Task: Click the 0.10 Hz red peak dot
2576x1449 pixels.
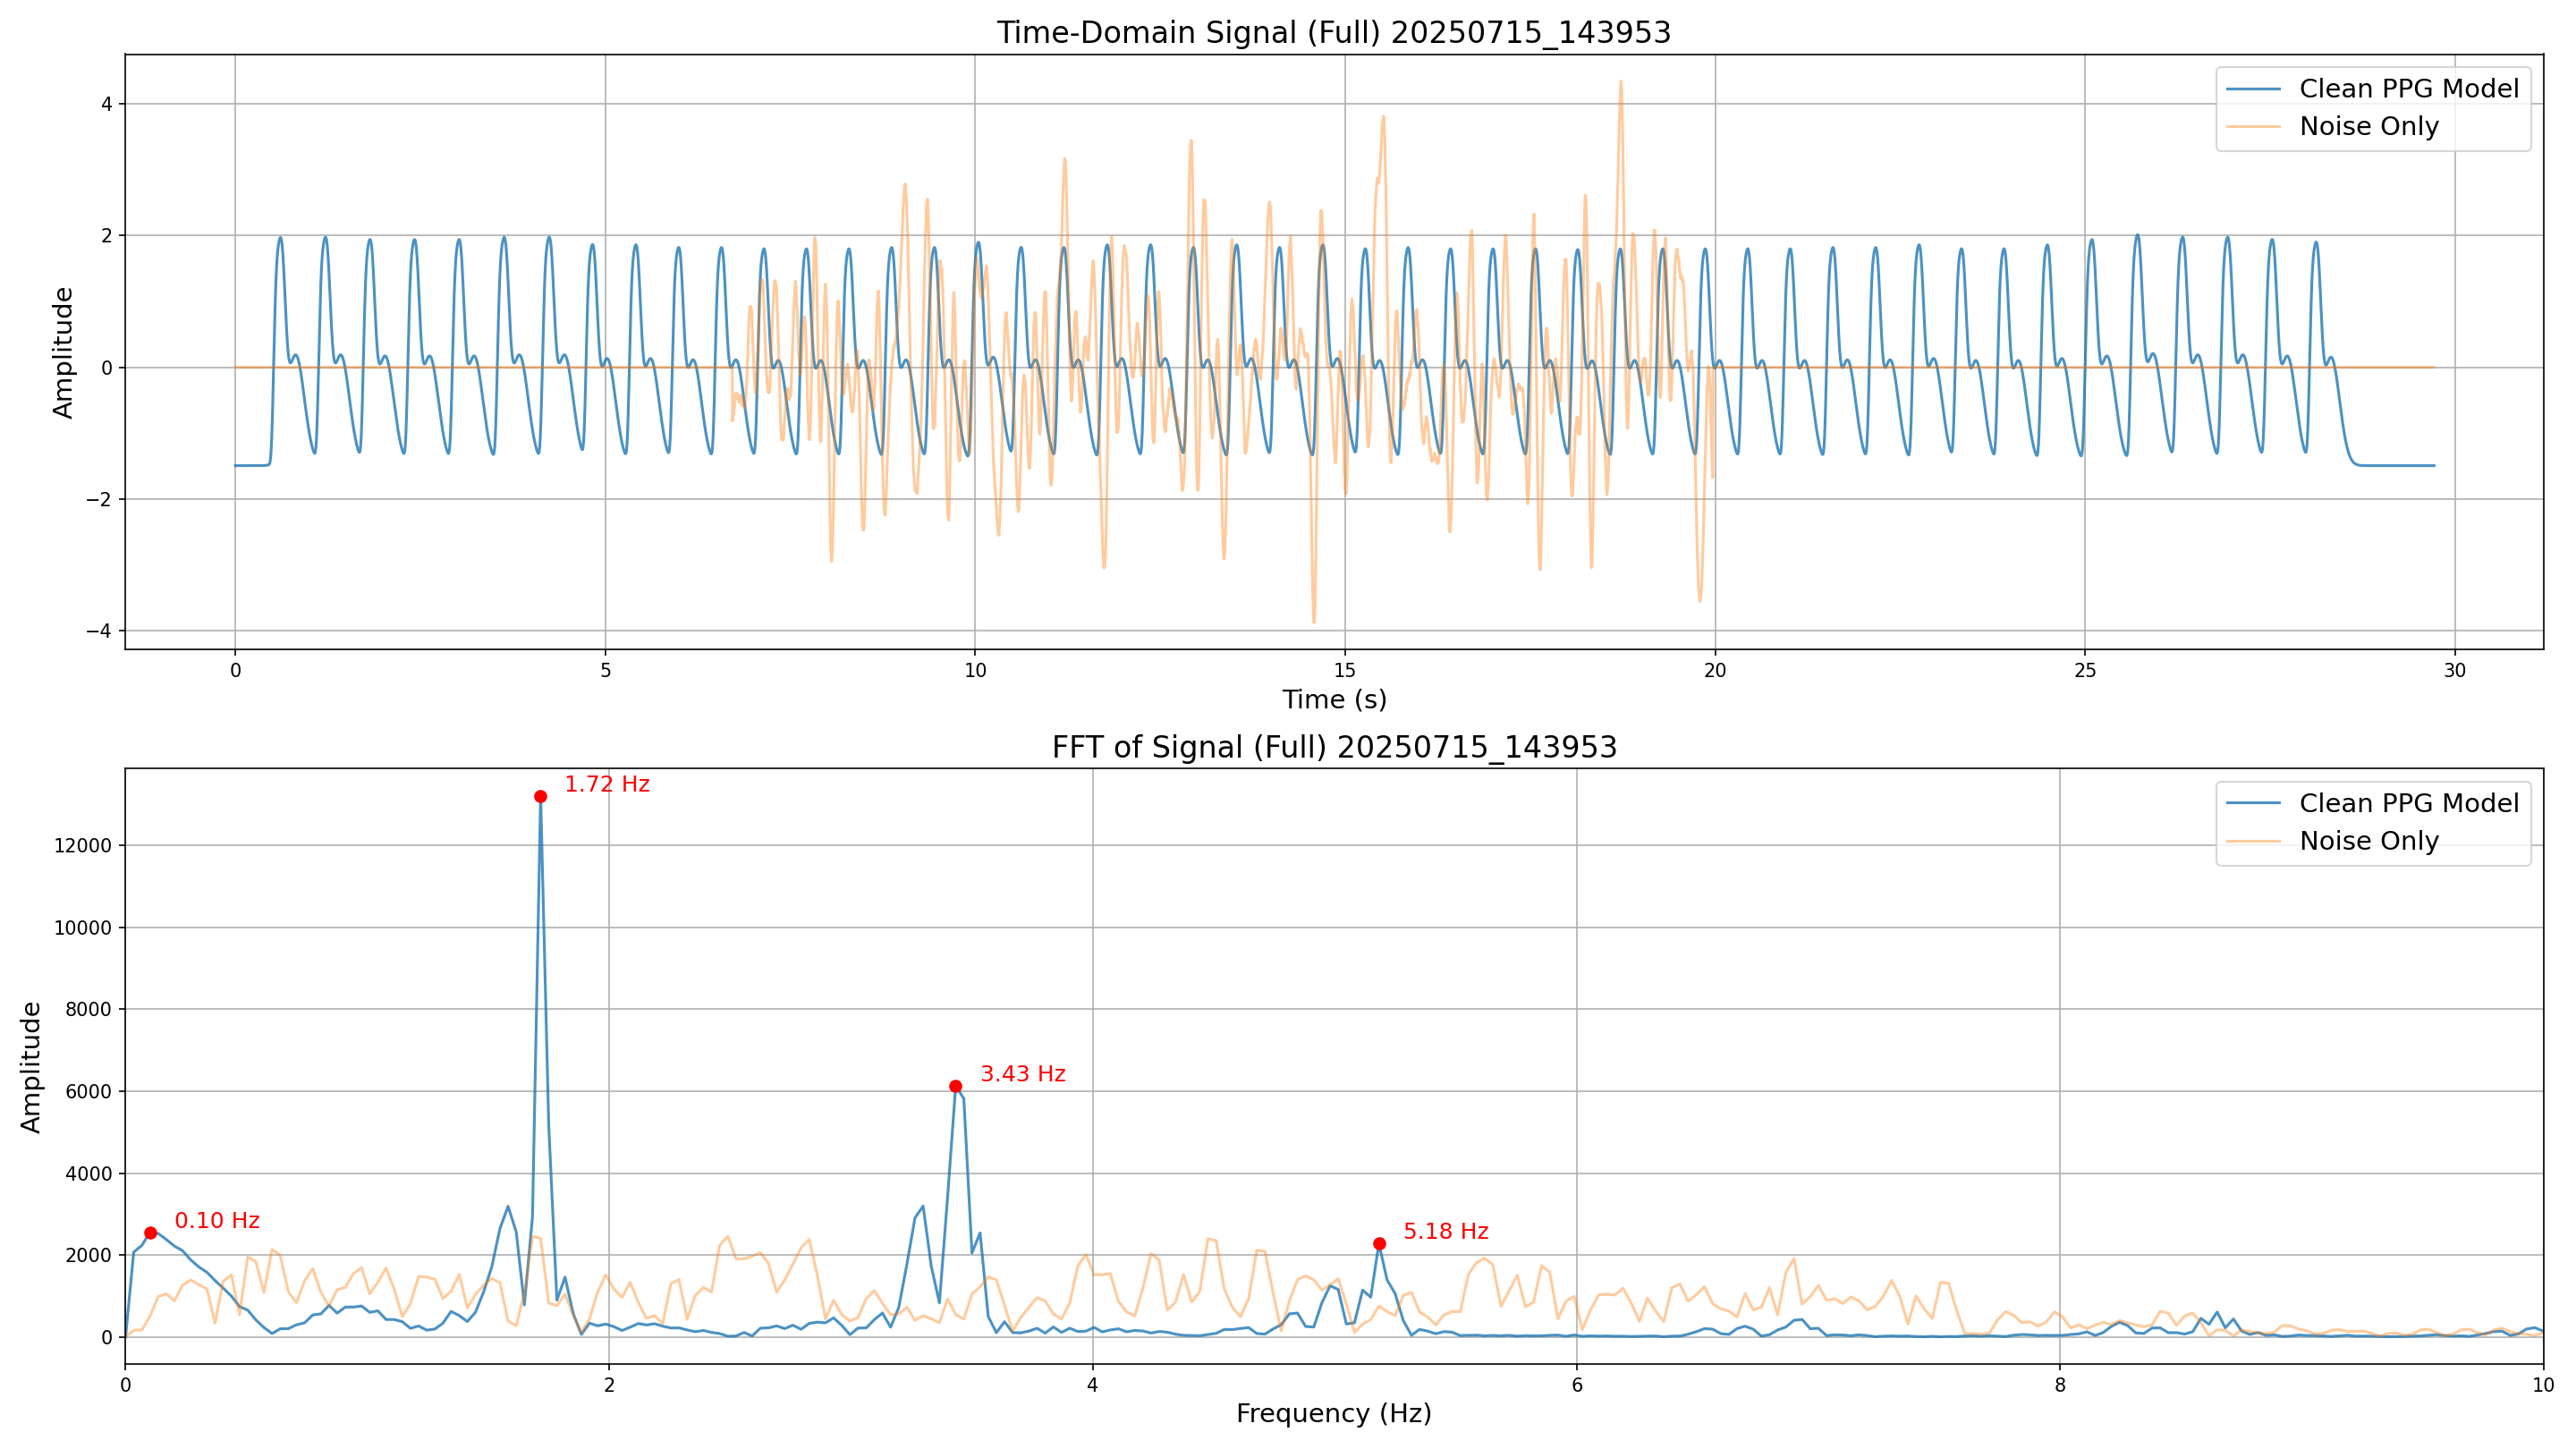Action: [150, 1233]
